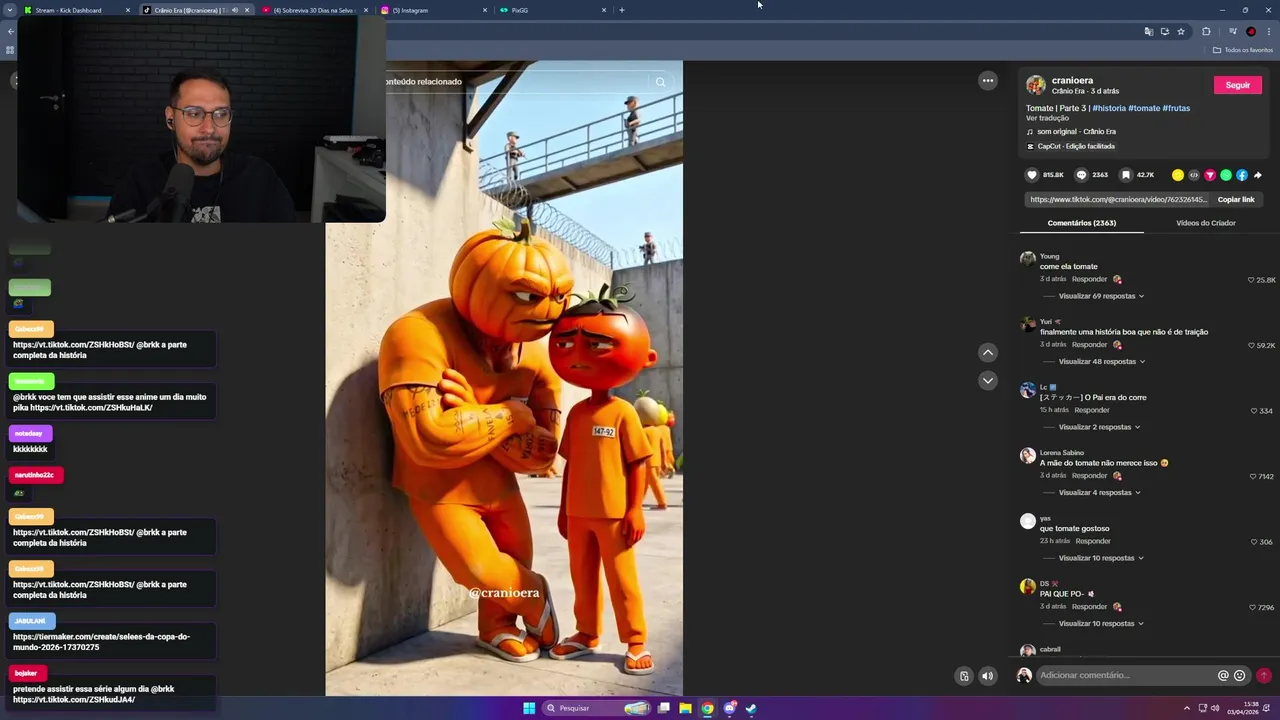The width and height of the screenshot is (1280, 720).
Task: Open browser tab search dropdown
Action: (9, 10)
